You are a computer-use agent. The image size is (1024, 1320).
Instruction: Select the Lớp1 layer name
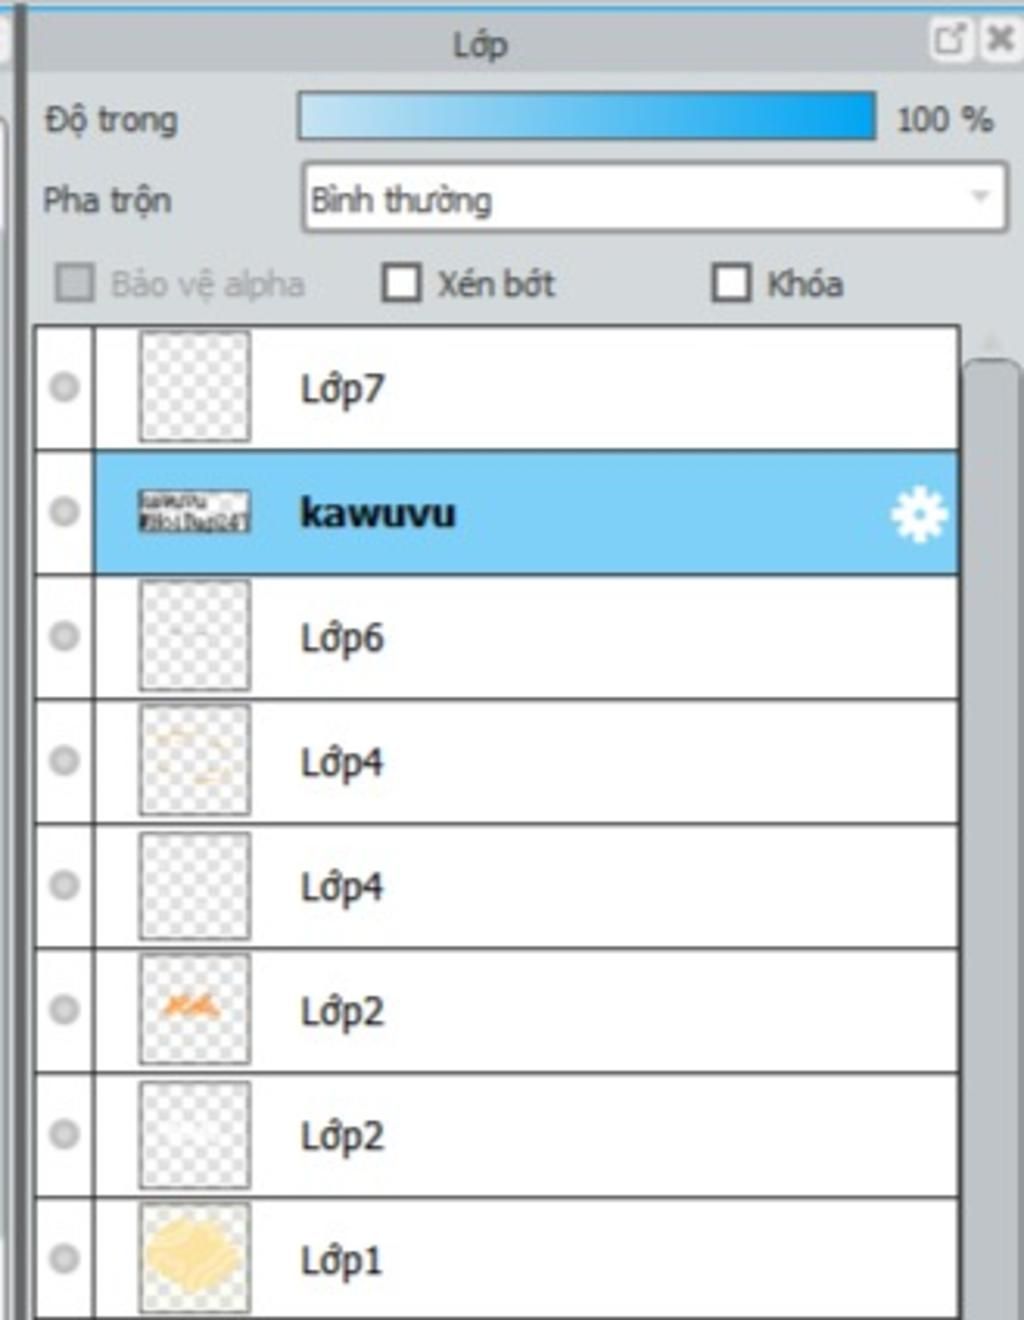coord(342,1260)
